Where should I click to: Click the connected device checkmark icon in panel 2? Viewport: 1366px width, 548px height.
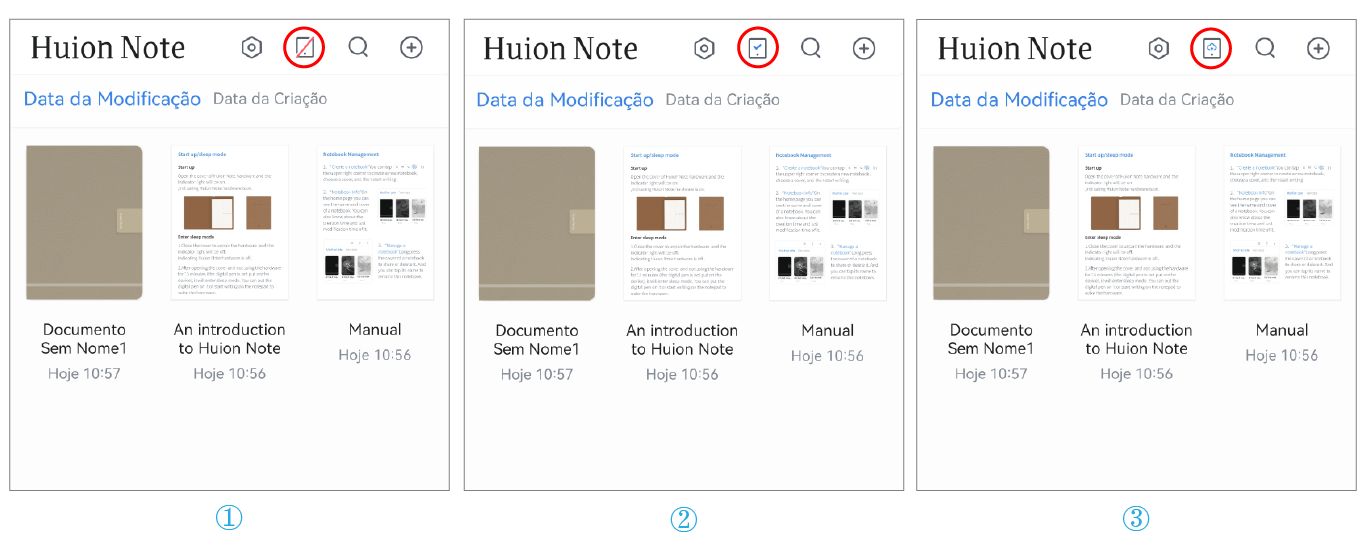coord(758,48)
